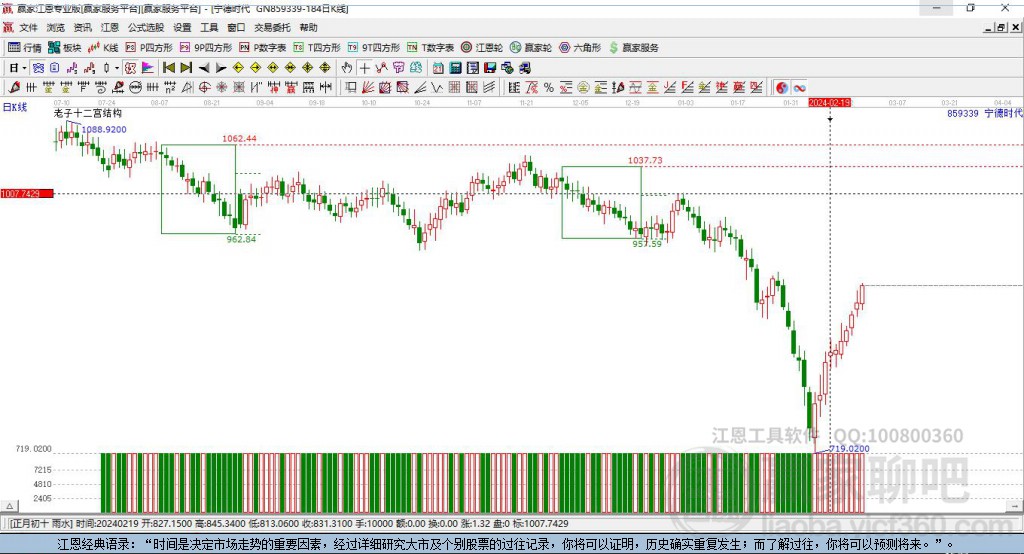Click the highlighted date marker 2024-02-19

[829, 103]
